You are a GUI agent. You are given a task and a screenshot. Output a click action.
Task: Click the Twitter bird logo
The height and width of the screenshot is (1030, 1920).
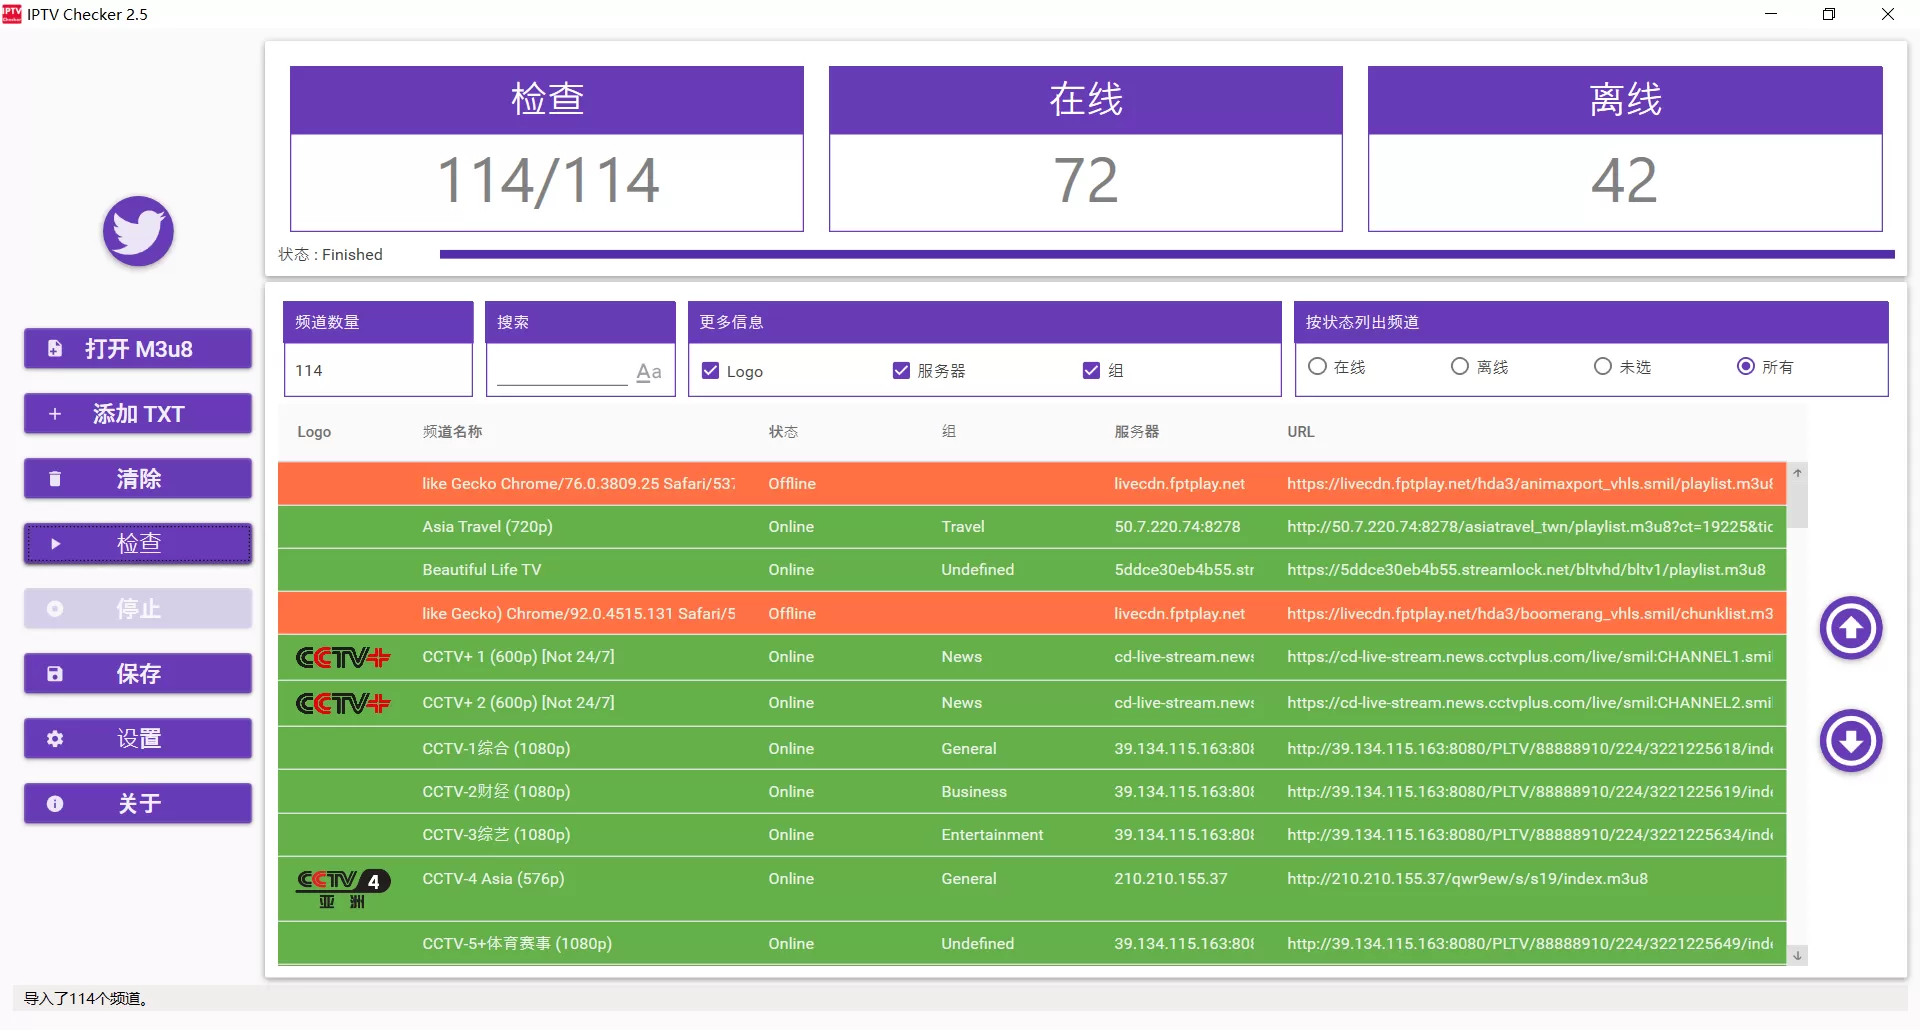(137, 231)
